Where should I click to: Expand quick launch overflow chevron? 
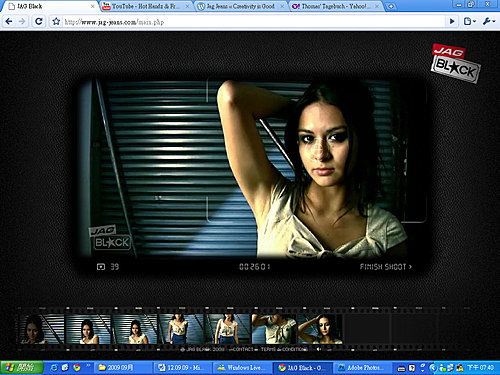[88, 366]
